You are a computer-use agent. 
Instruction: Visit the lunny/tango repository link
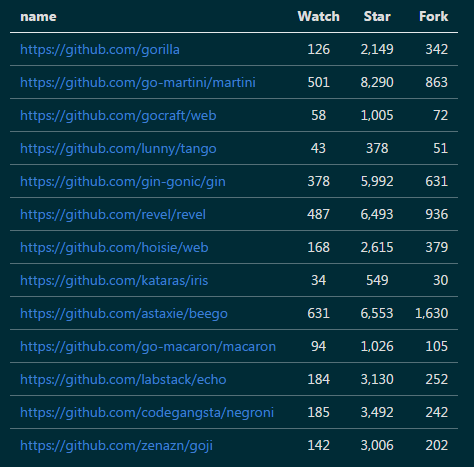(118, 149)
